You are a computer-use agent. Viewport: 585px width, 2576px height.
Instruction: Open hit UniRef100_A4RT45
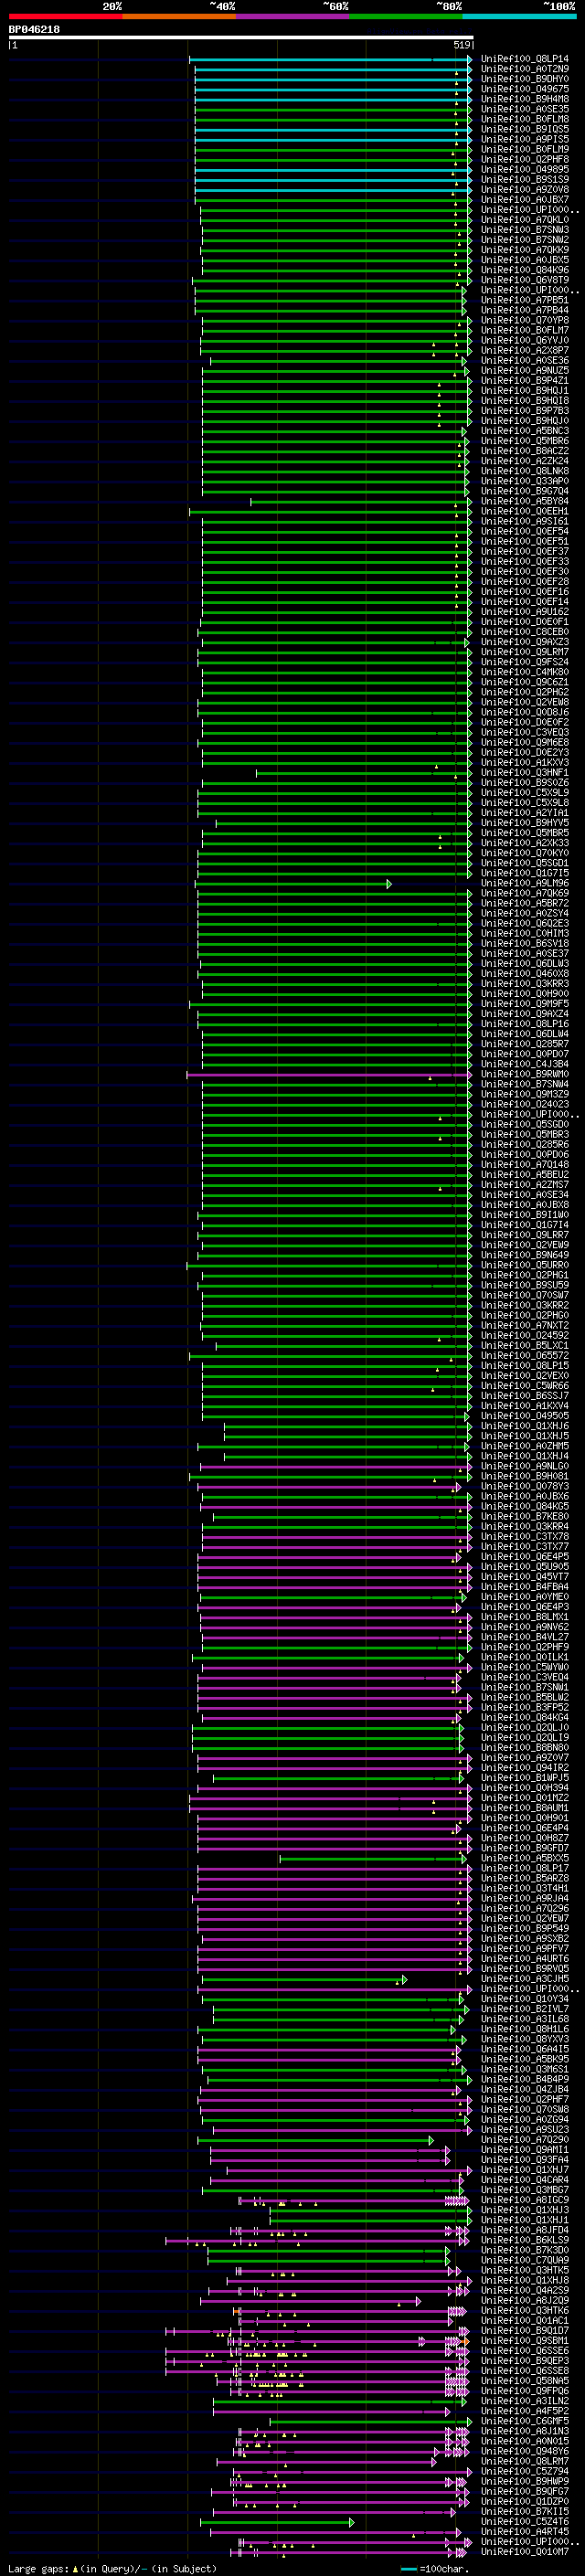525,2533
